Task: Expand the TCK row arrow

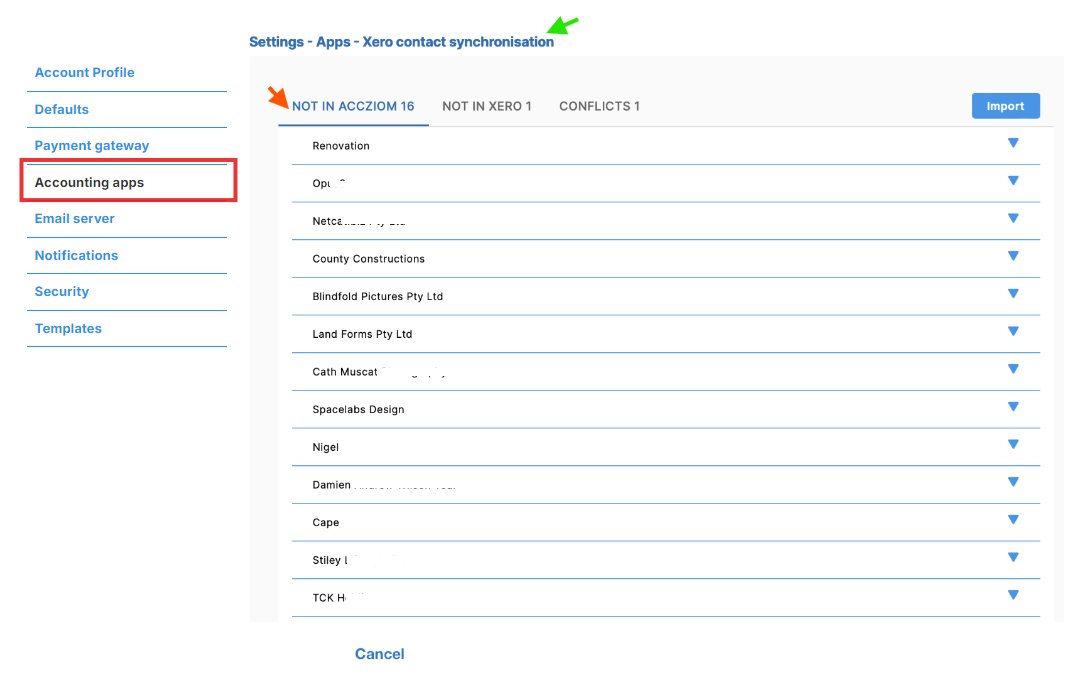Action: pyautogui.click(x=1013, y=595)
